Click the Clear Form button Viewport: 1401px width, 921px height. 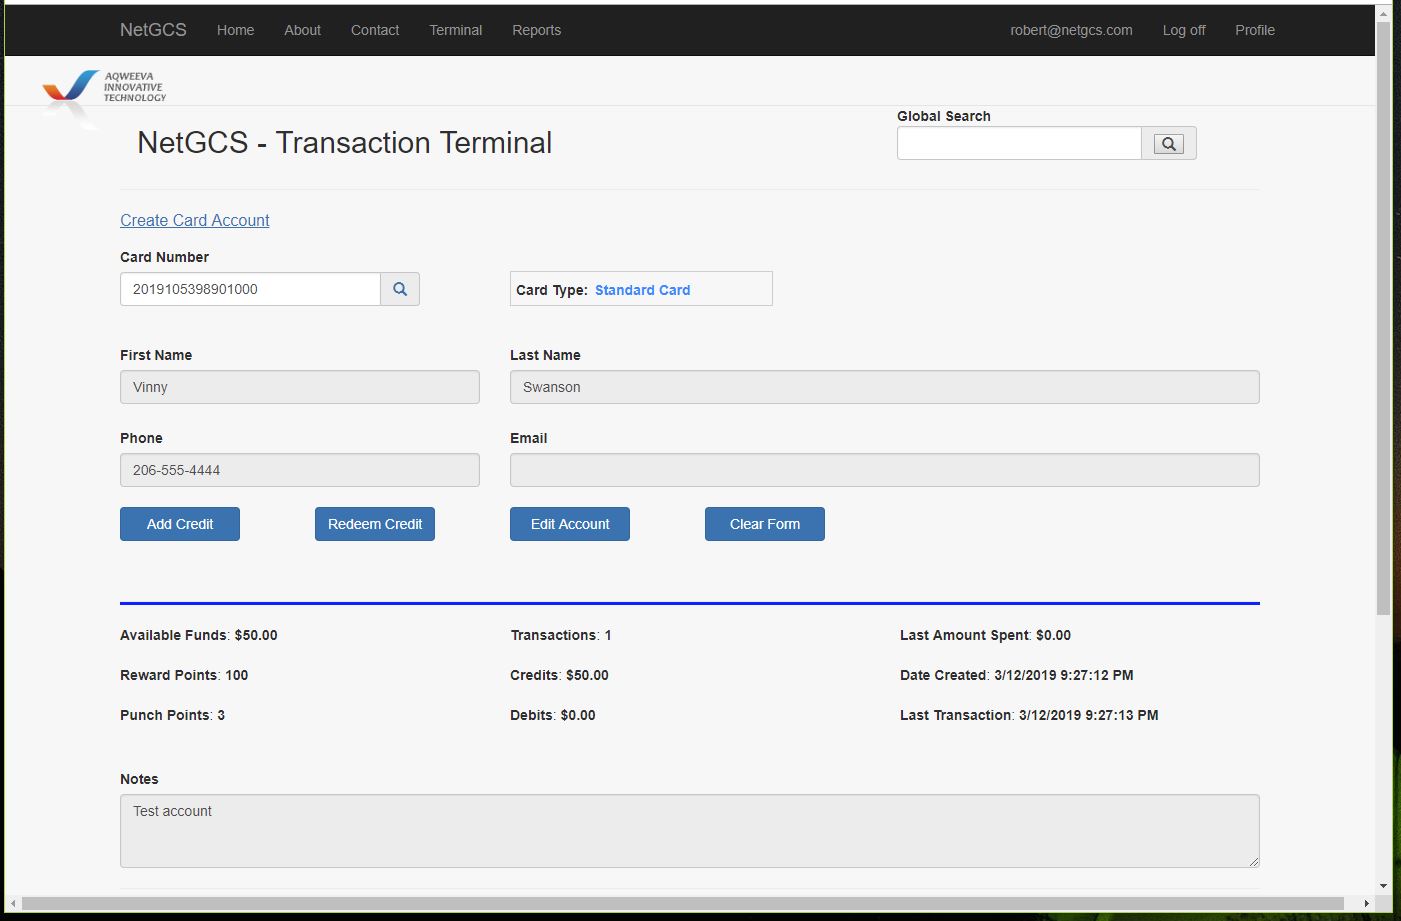pos(765,524)
